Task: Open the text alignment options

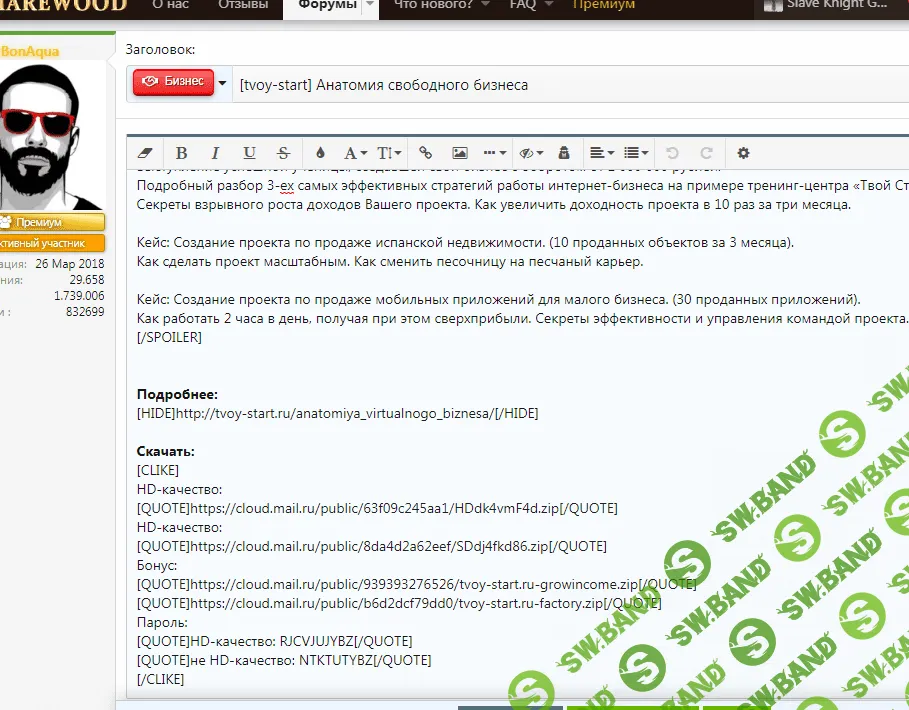Action: (601, 153)
